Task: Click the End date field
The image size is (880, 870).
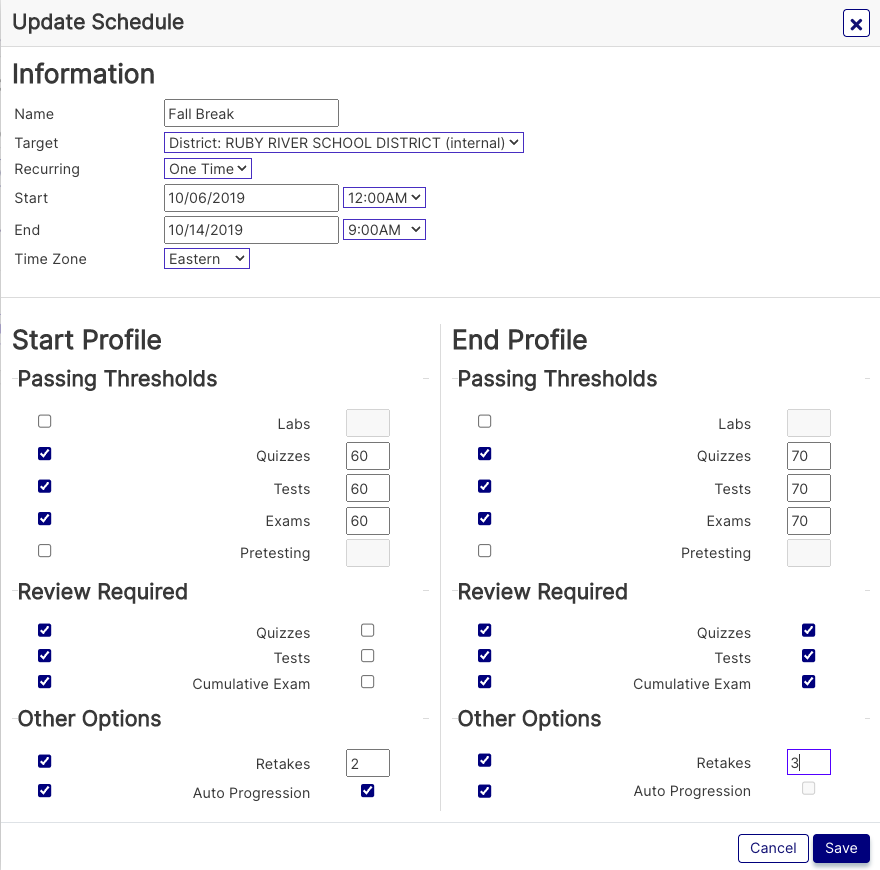Action: click(251, 230)
